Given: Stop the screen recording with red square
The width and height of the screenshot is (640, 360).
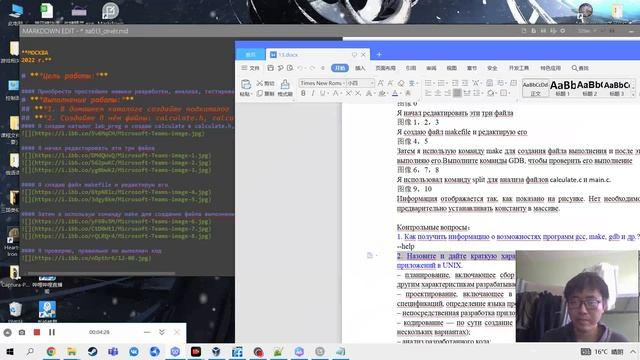Looking at the screenshot, I should point(37,332).
